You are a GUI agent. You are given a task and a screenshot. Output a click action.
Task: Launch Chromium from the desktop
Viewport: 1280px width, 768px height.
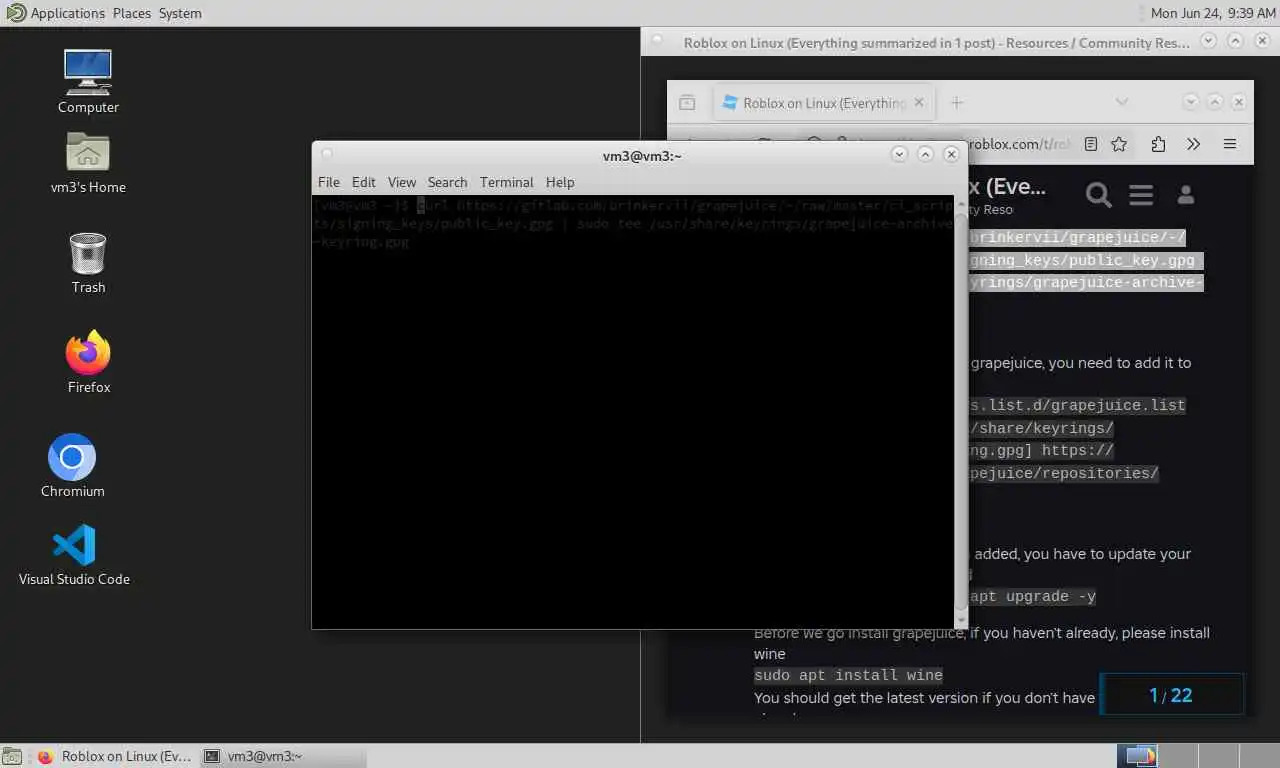pos(72,466)
